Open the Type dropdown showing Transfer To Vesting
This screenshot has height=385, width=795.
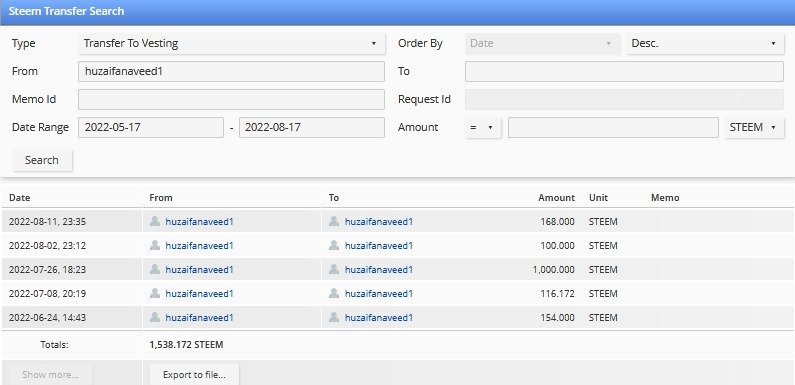click(231, 44)
